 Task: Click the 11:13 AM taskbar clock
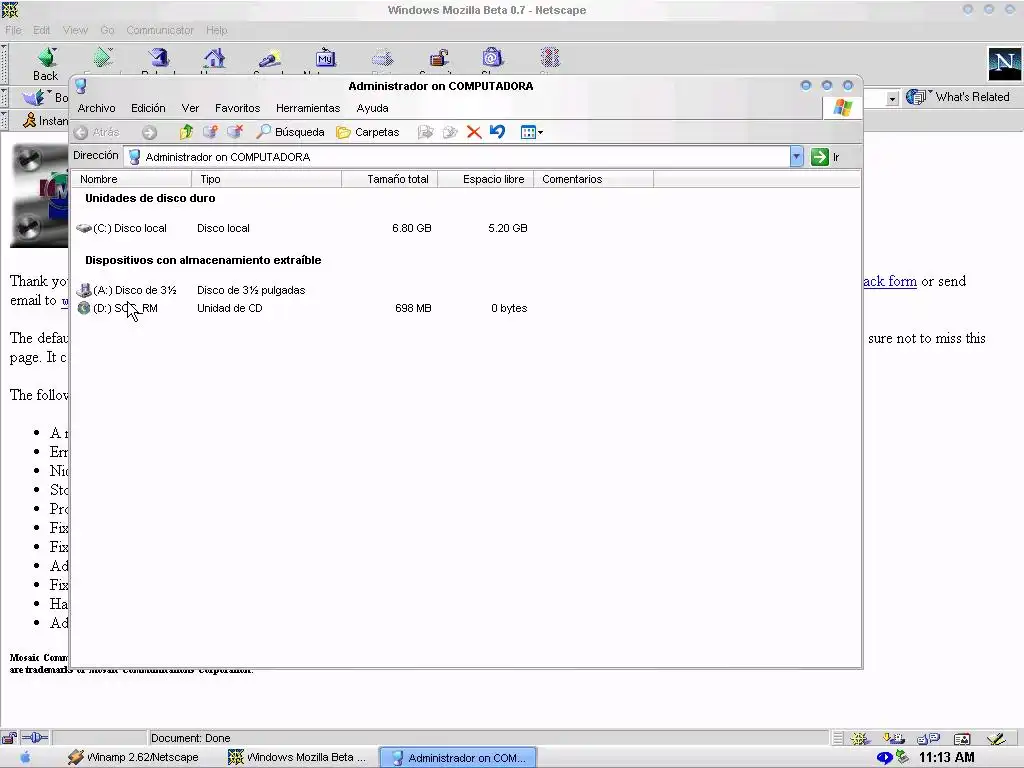946,758
